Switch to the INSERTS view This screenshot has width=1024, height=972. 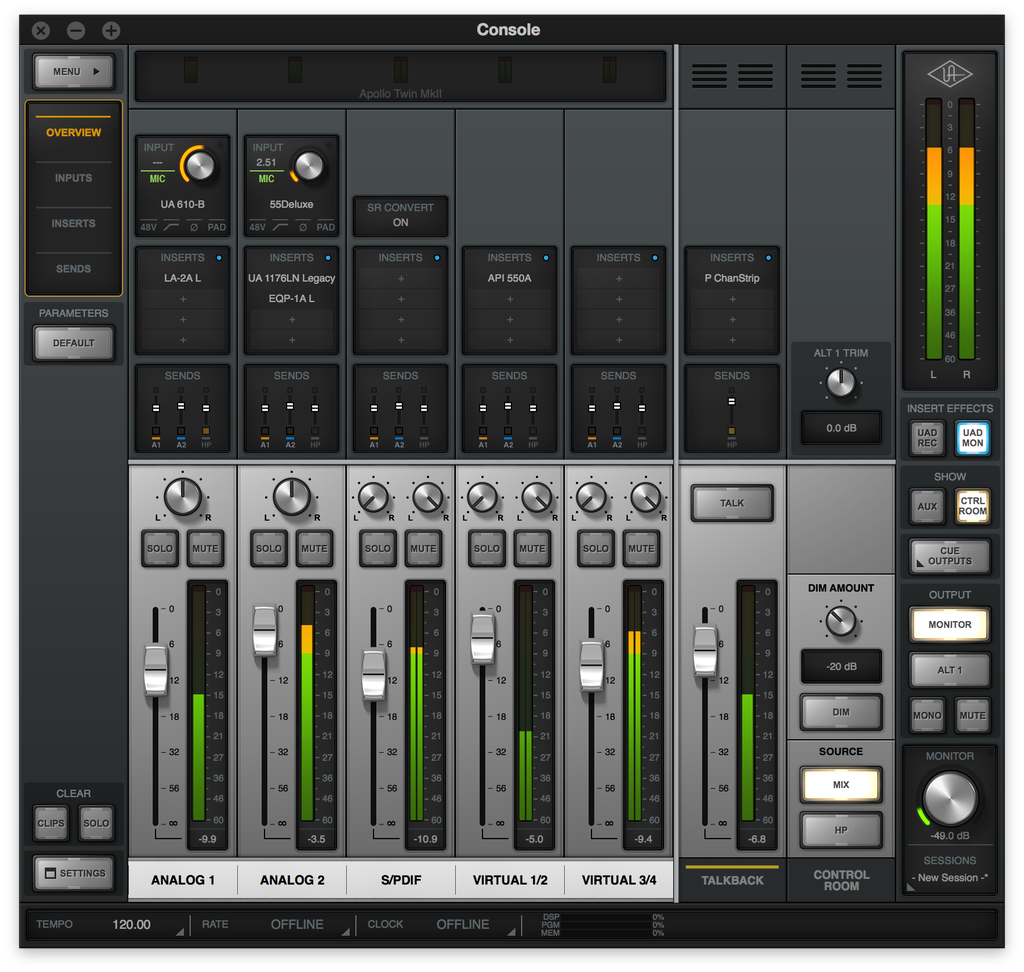point(74,223)
